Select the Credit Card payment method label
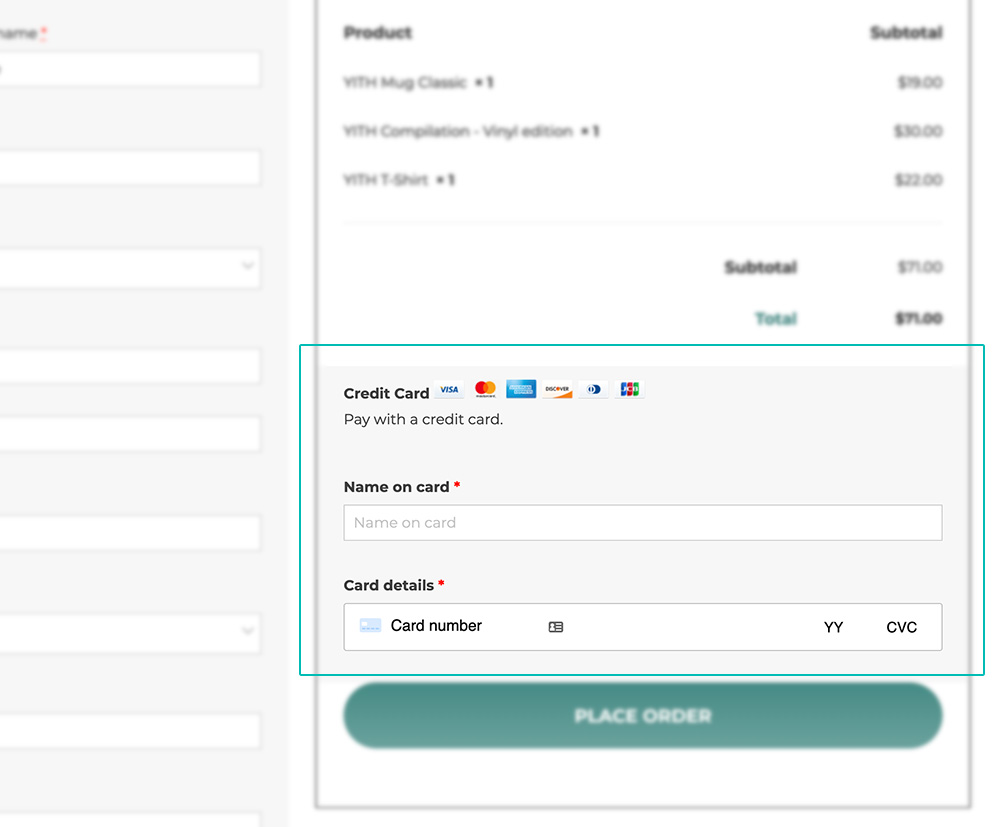994x827 pixels. pos(386,393)
